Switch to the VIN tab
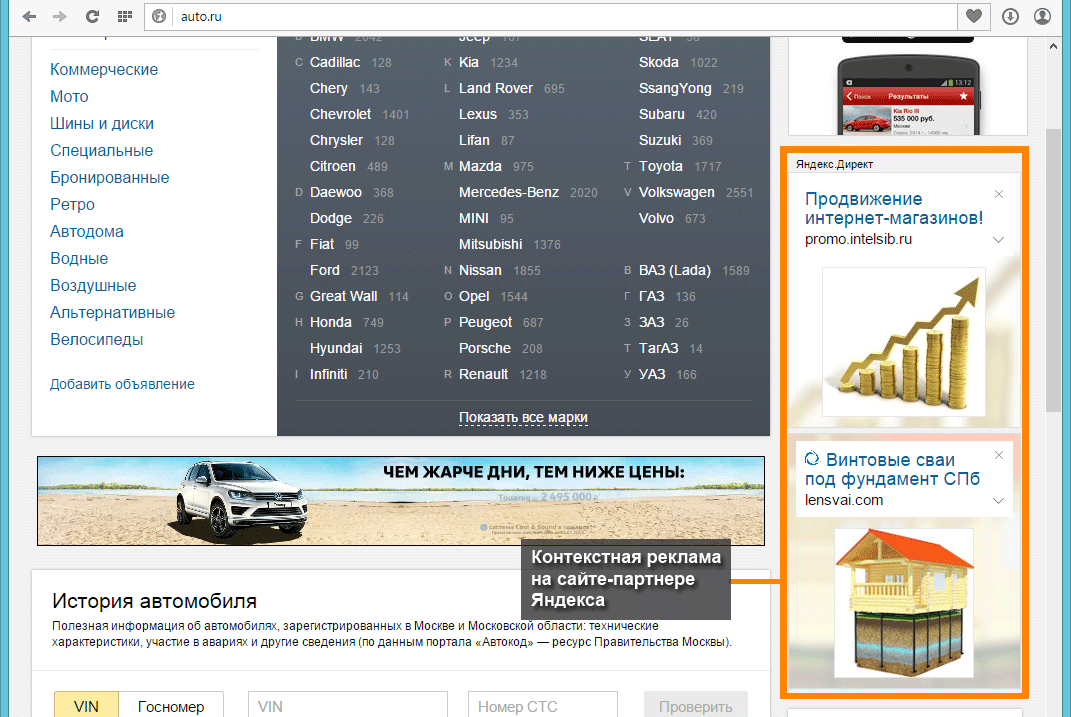Viewport: 1071px width, 717px height. point(86,705)
